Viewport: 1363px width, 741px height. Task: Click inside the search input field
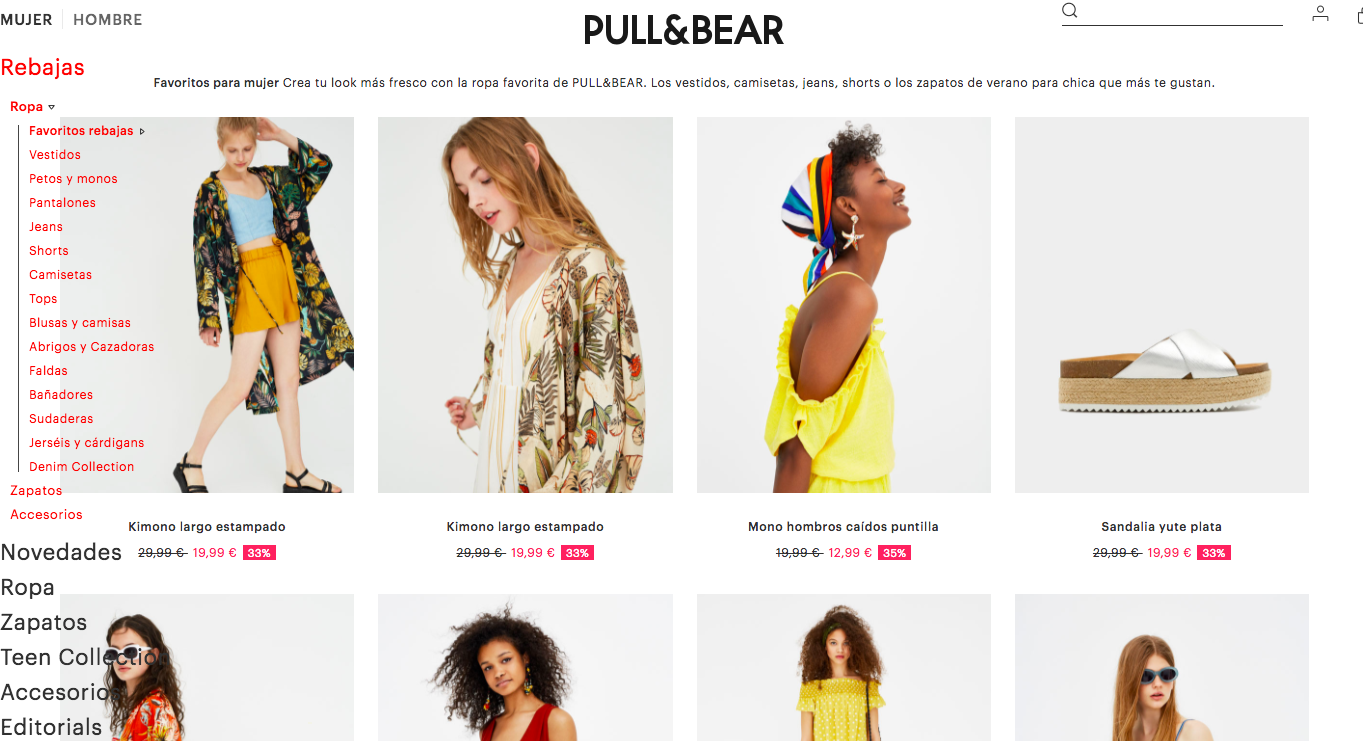pos(1182,13)
